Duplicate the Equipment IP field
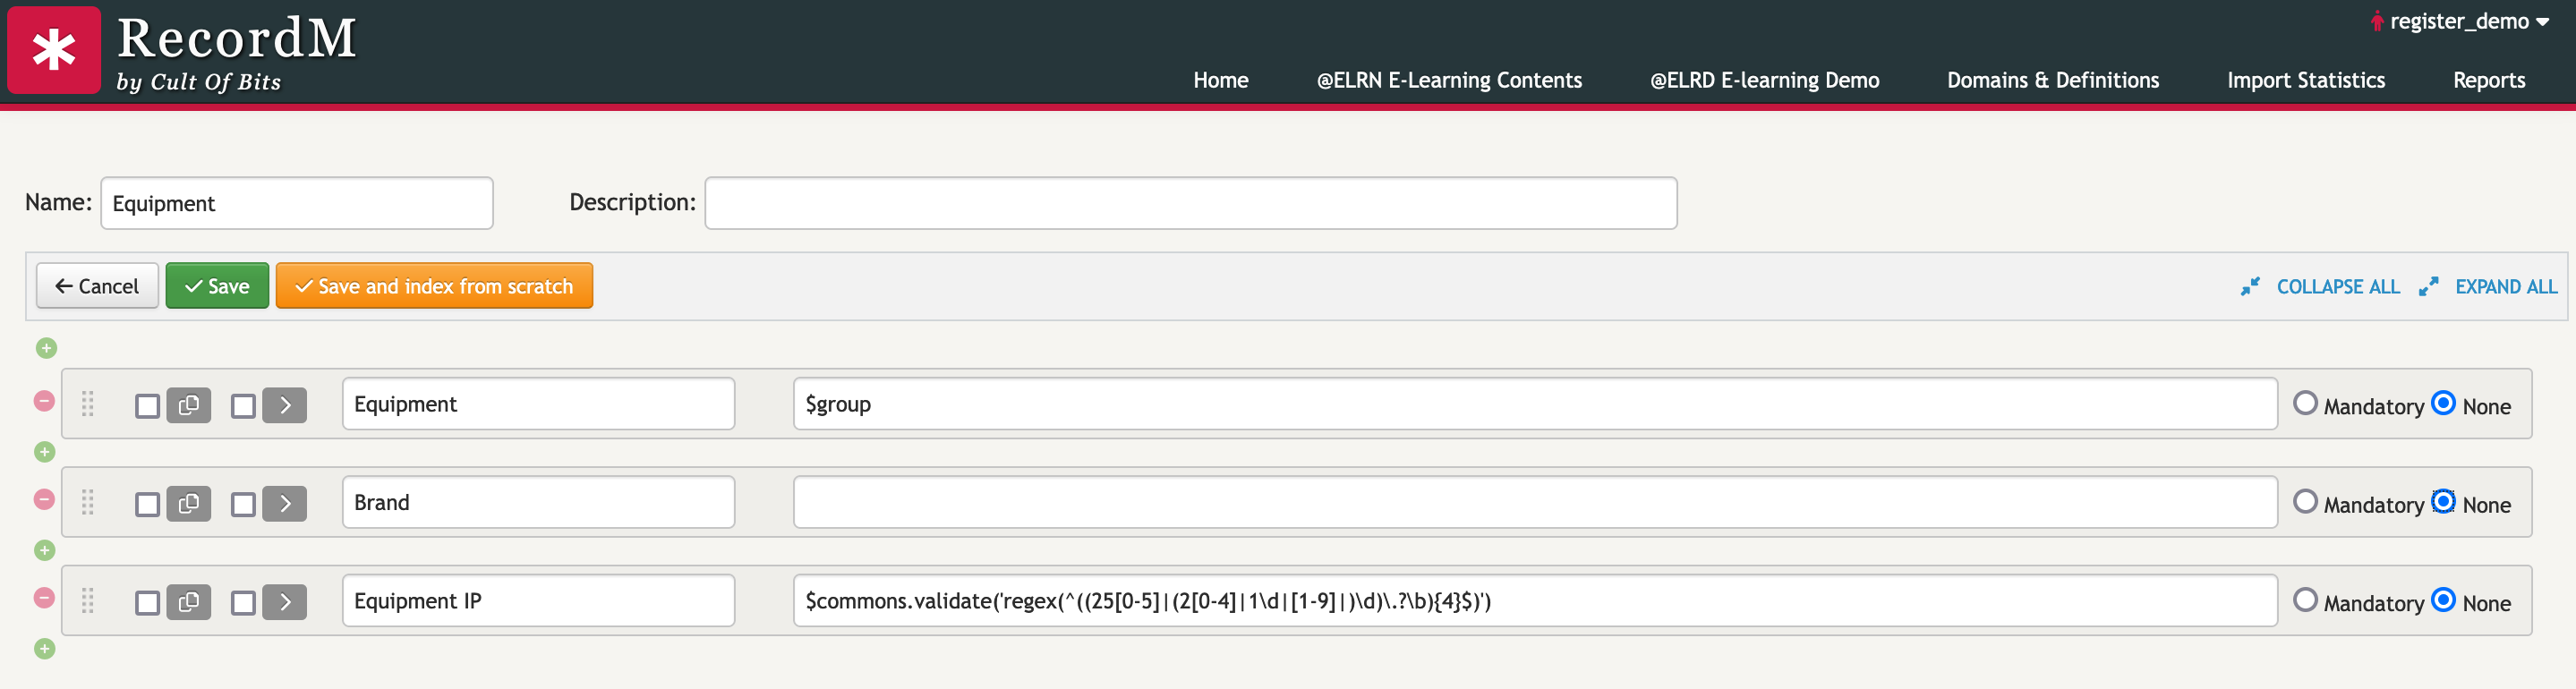This screenshot has width=2576, height=689. coord(189,601)
